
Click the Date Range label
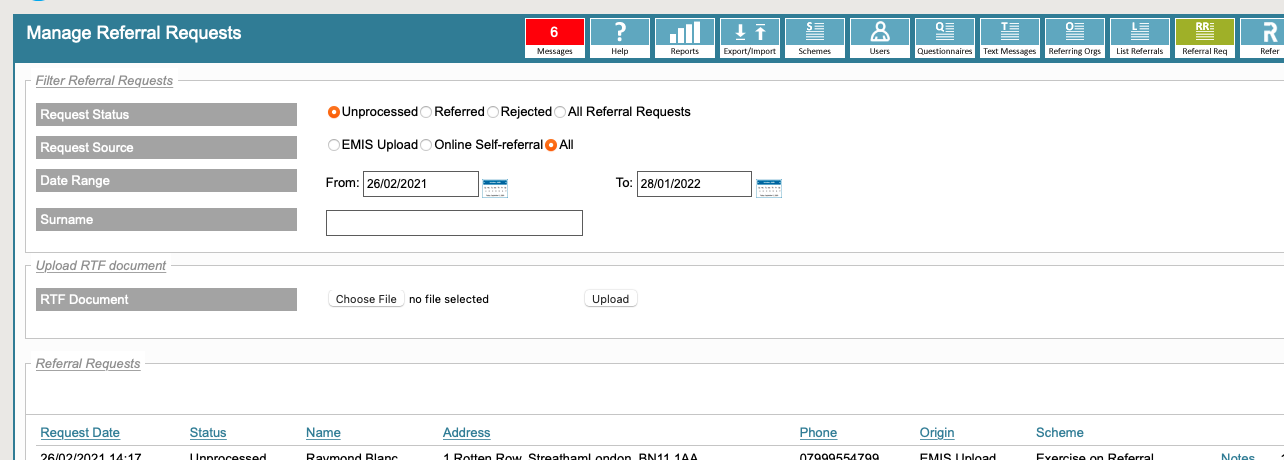click(x=166, y=180)
